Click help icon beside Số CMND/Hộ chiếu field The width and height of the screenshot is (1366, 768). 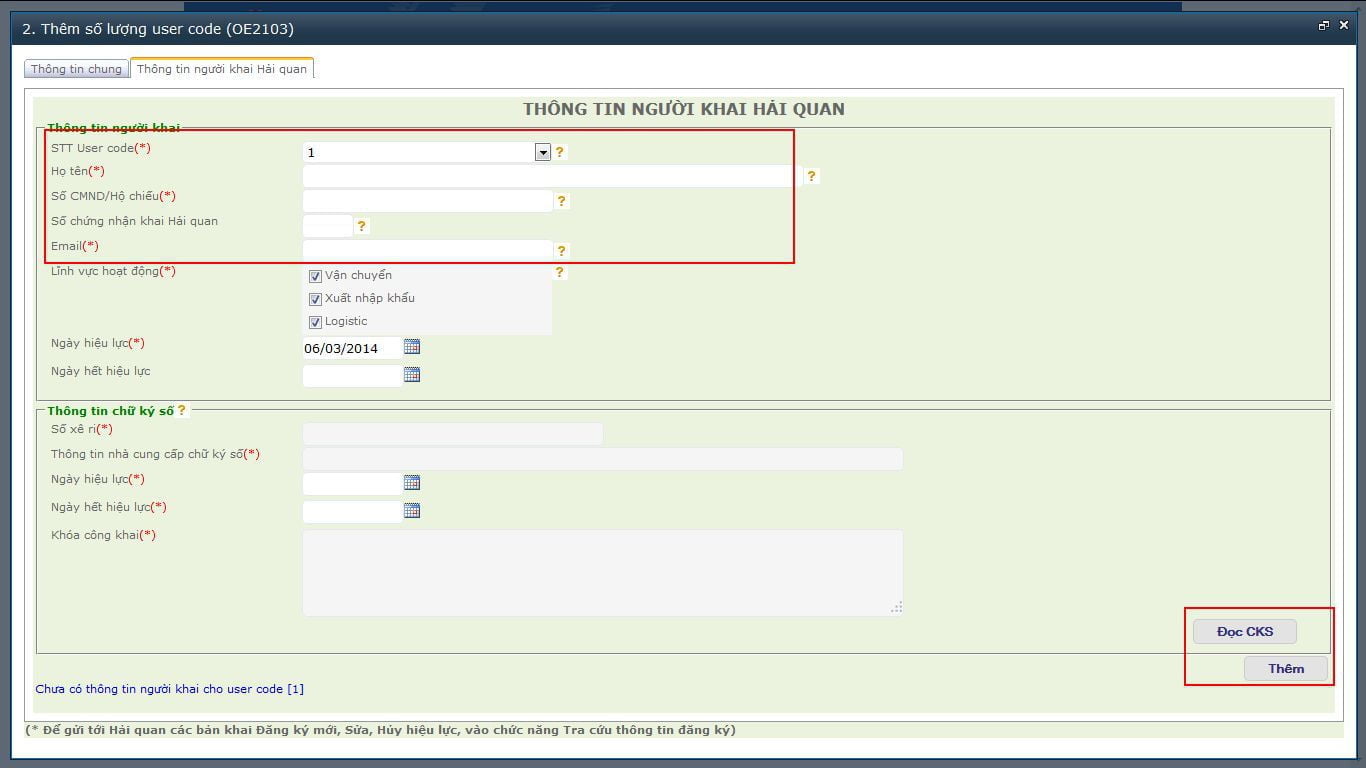pos(562,201)
